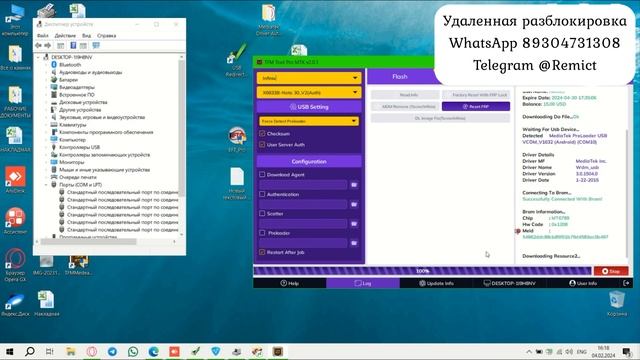Image resolution: width=640 pixels, height=360 pixels.
Task: Open the X6833B Note 30 model dropdown
Action: 309,92
